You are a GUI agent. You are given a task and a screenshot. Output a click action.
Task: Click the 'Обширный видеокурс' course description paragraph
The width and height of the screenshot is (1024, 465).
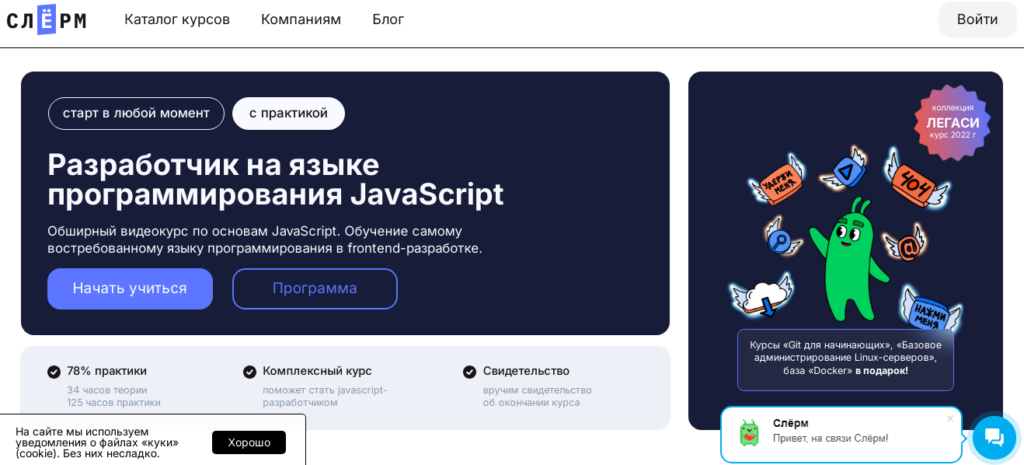click(x=265, y=240)
